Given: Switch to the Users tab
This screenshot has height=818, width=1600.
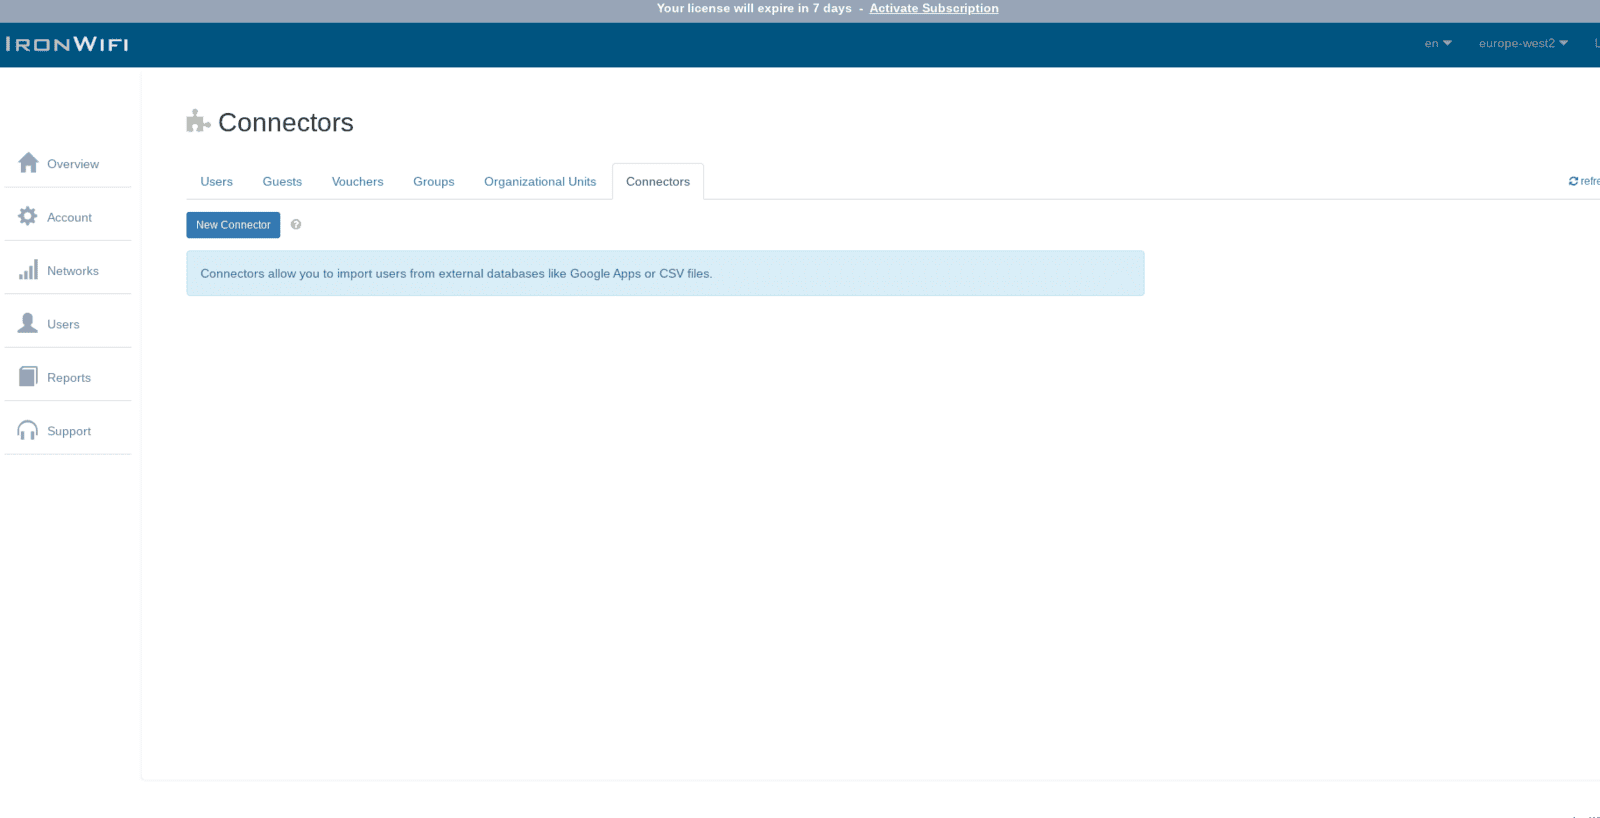Looking at the screenshot, I should 216,181.
